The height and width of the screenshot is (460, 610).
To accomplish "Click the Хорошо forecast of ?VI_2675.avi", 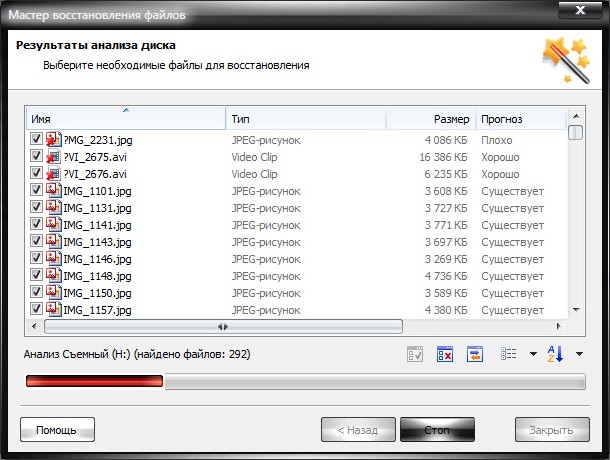I will coord(500,157).
